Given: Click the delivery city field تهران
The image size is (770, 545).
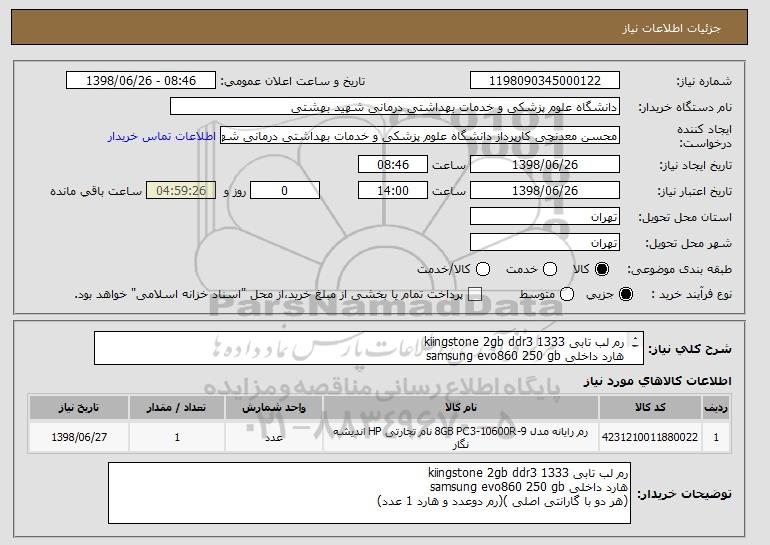Looking at the screenshot, I should (545, 243).
